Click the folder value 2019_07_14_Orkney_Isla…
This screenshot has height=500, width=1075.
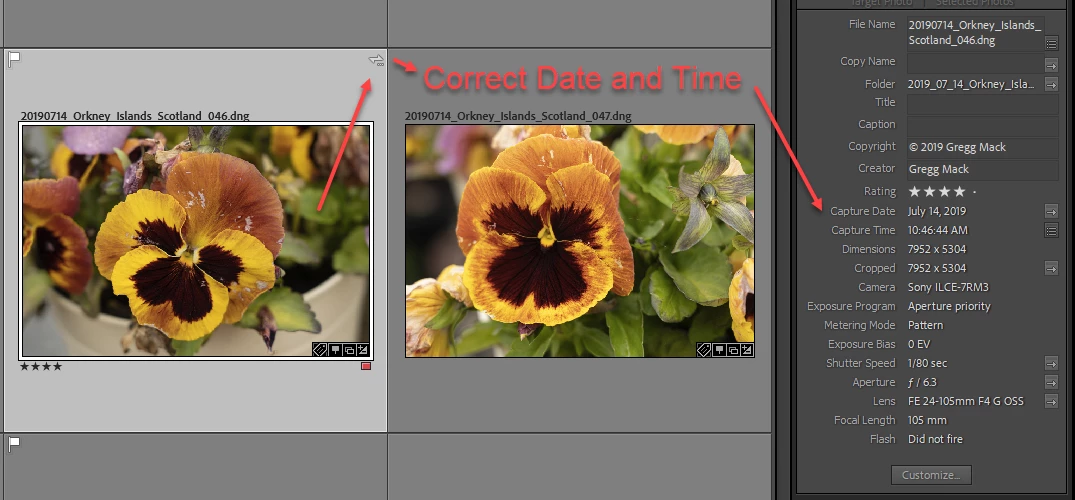pos(969,84)
